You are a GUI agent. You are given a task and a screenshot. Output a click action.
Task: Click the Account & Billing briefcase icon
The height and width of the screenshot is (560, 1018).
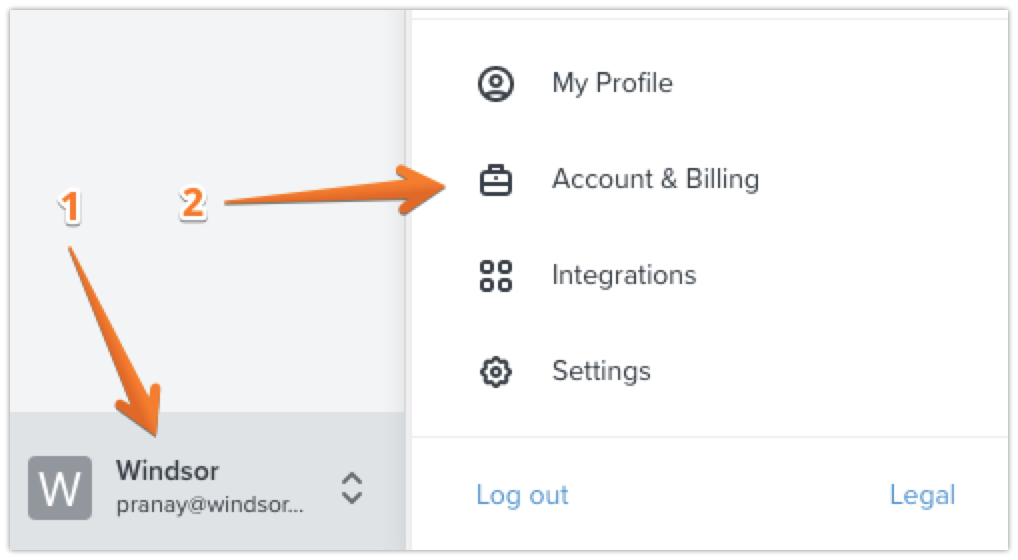click(x=496, y=180)
